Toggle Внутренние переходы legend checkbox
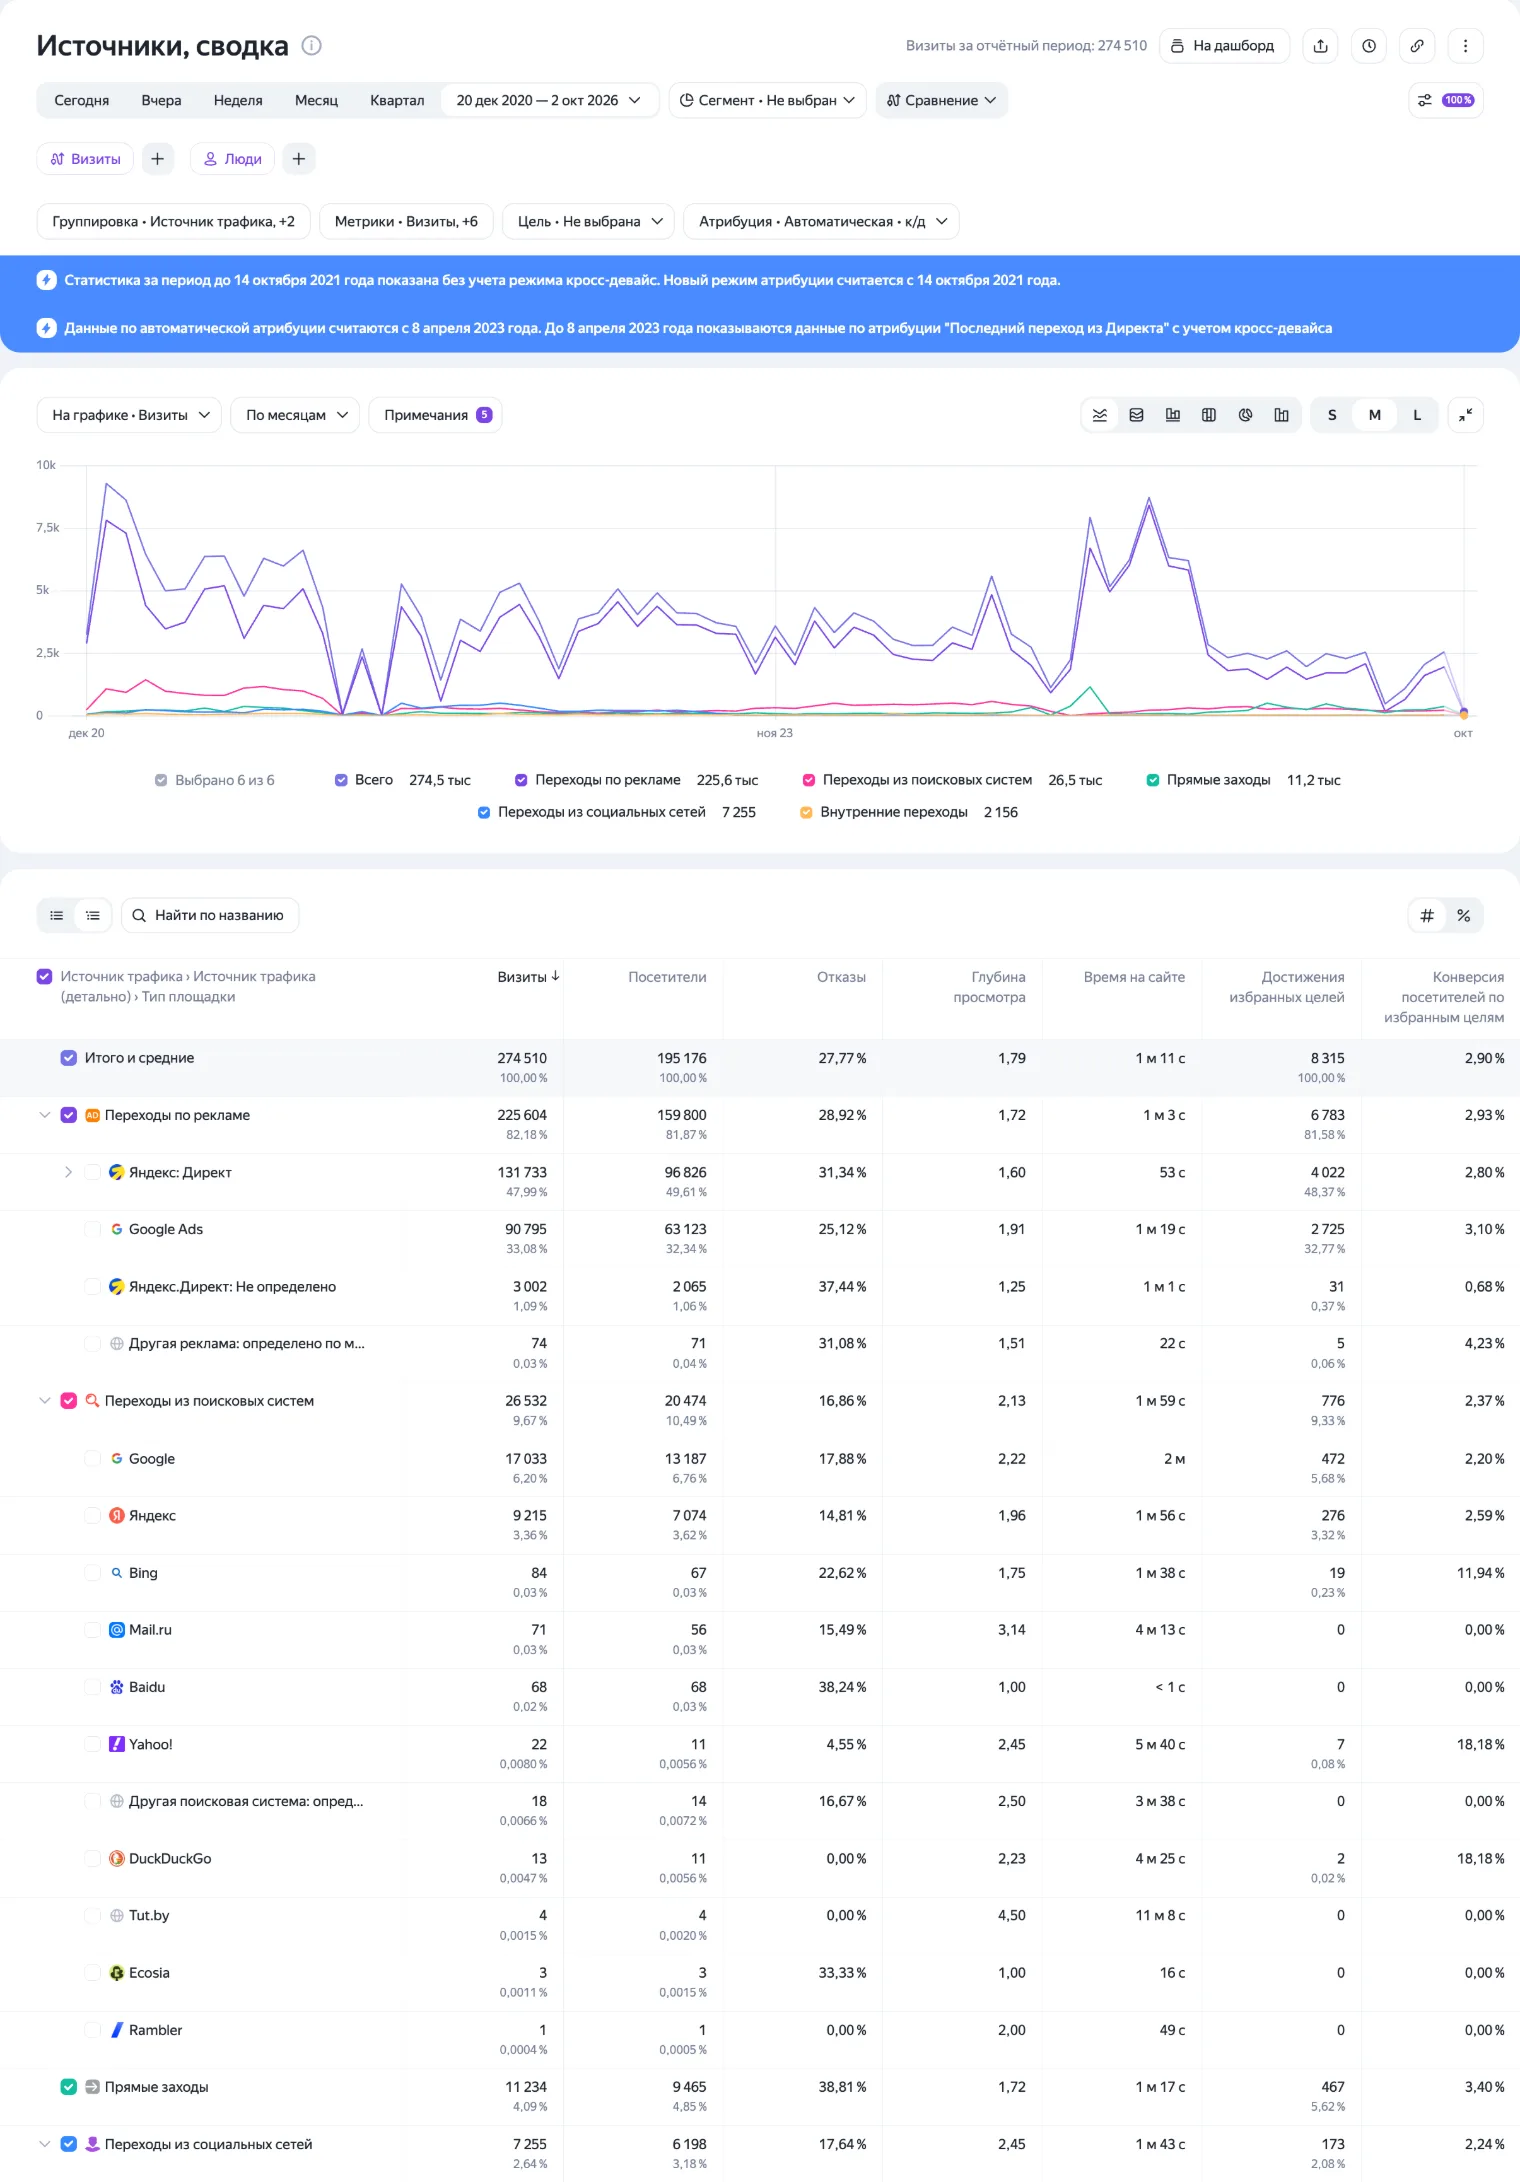This screenshot has width=1520, height=2182. tap(806, 812)
